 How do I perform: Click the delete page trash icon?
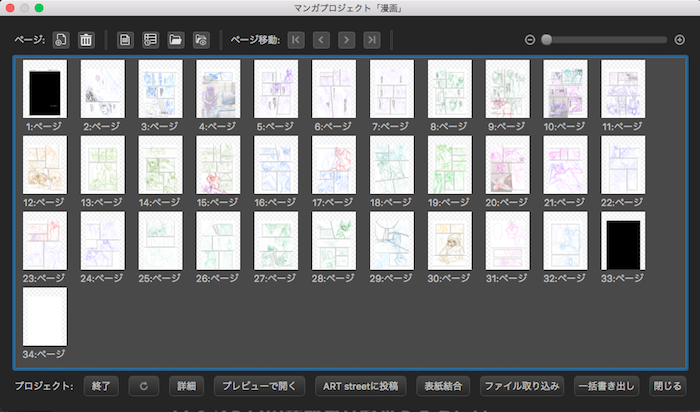point(86,40)
